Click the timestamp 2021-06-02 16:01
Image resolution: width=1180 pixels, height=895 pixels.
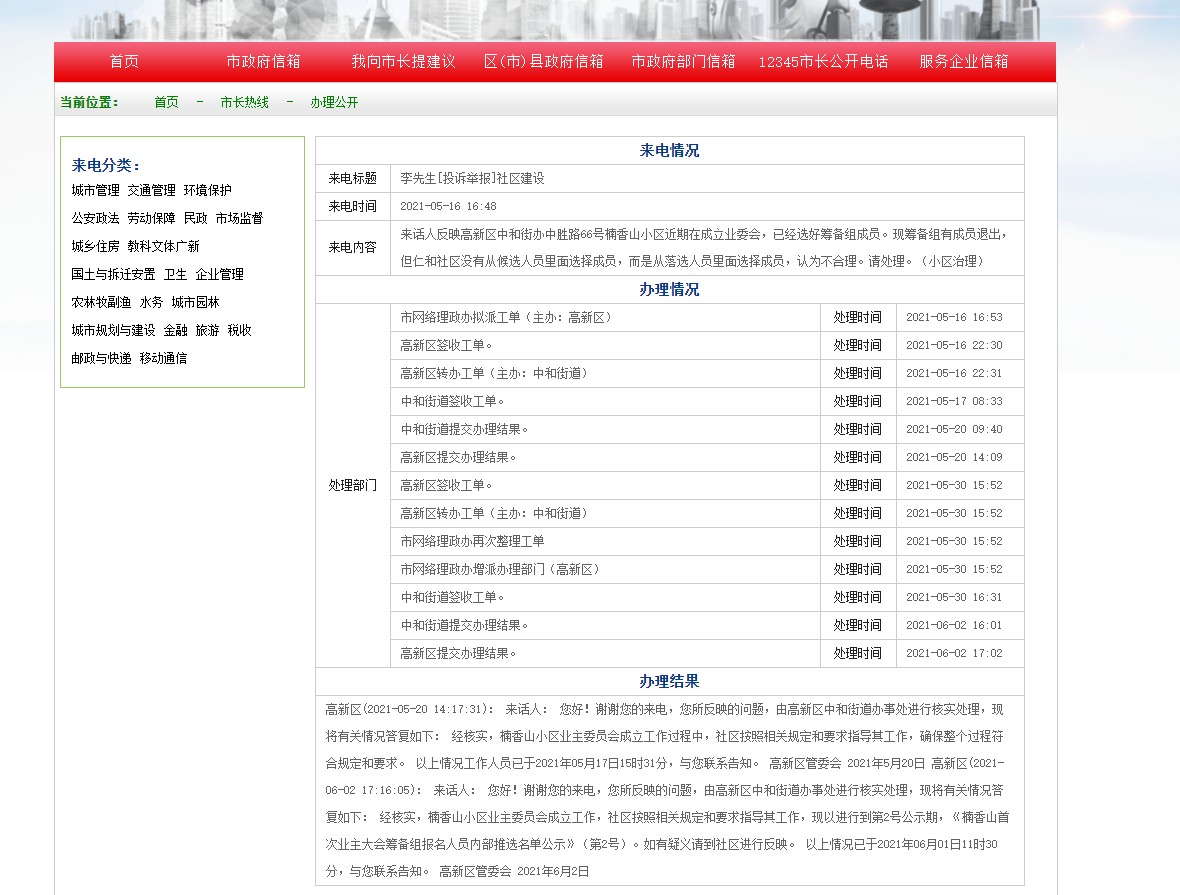coord(954,625)
